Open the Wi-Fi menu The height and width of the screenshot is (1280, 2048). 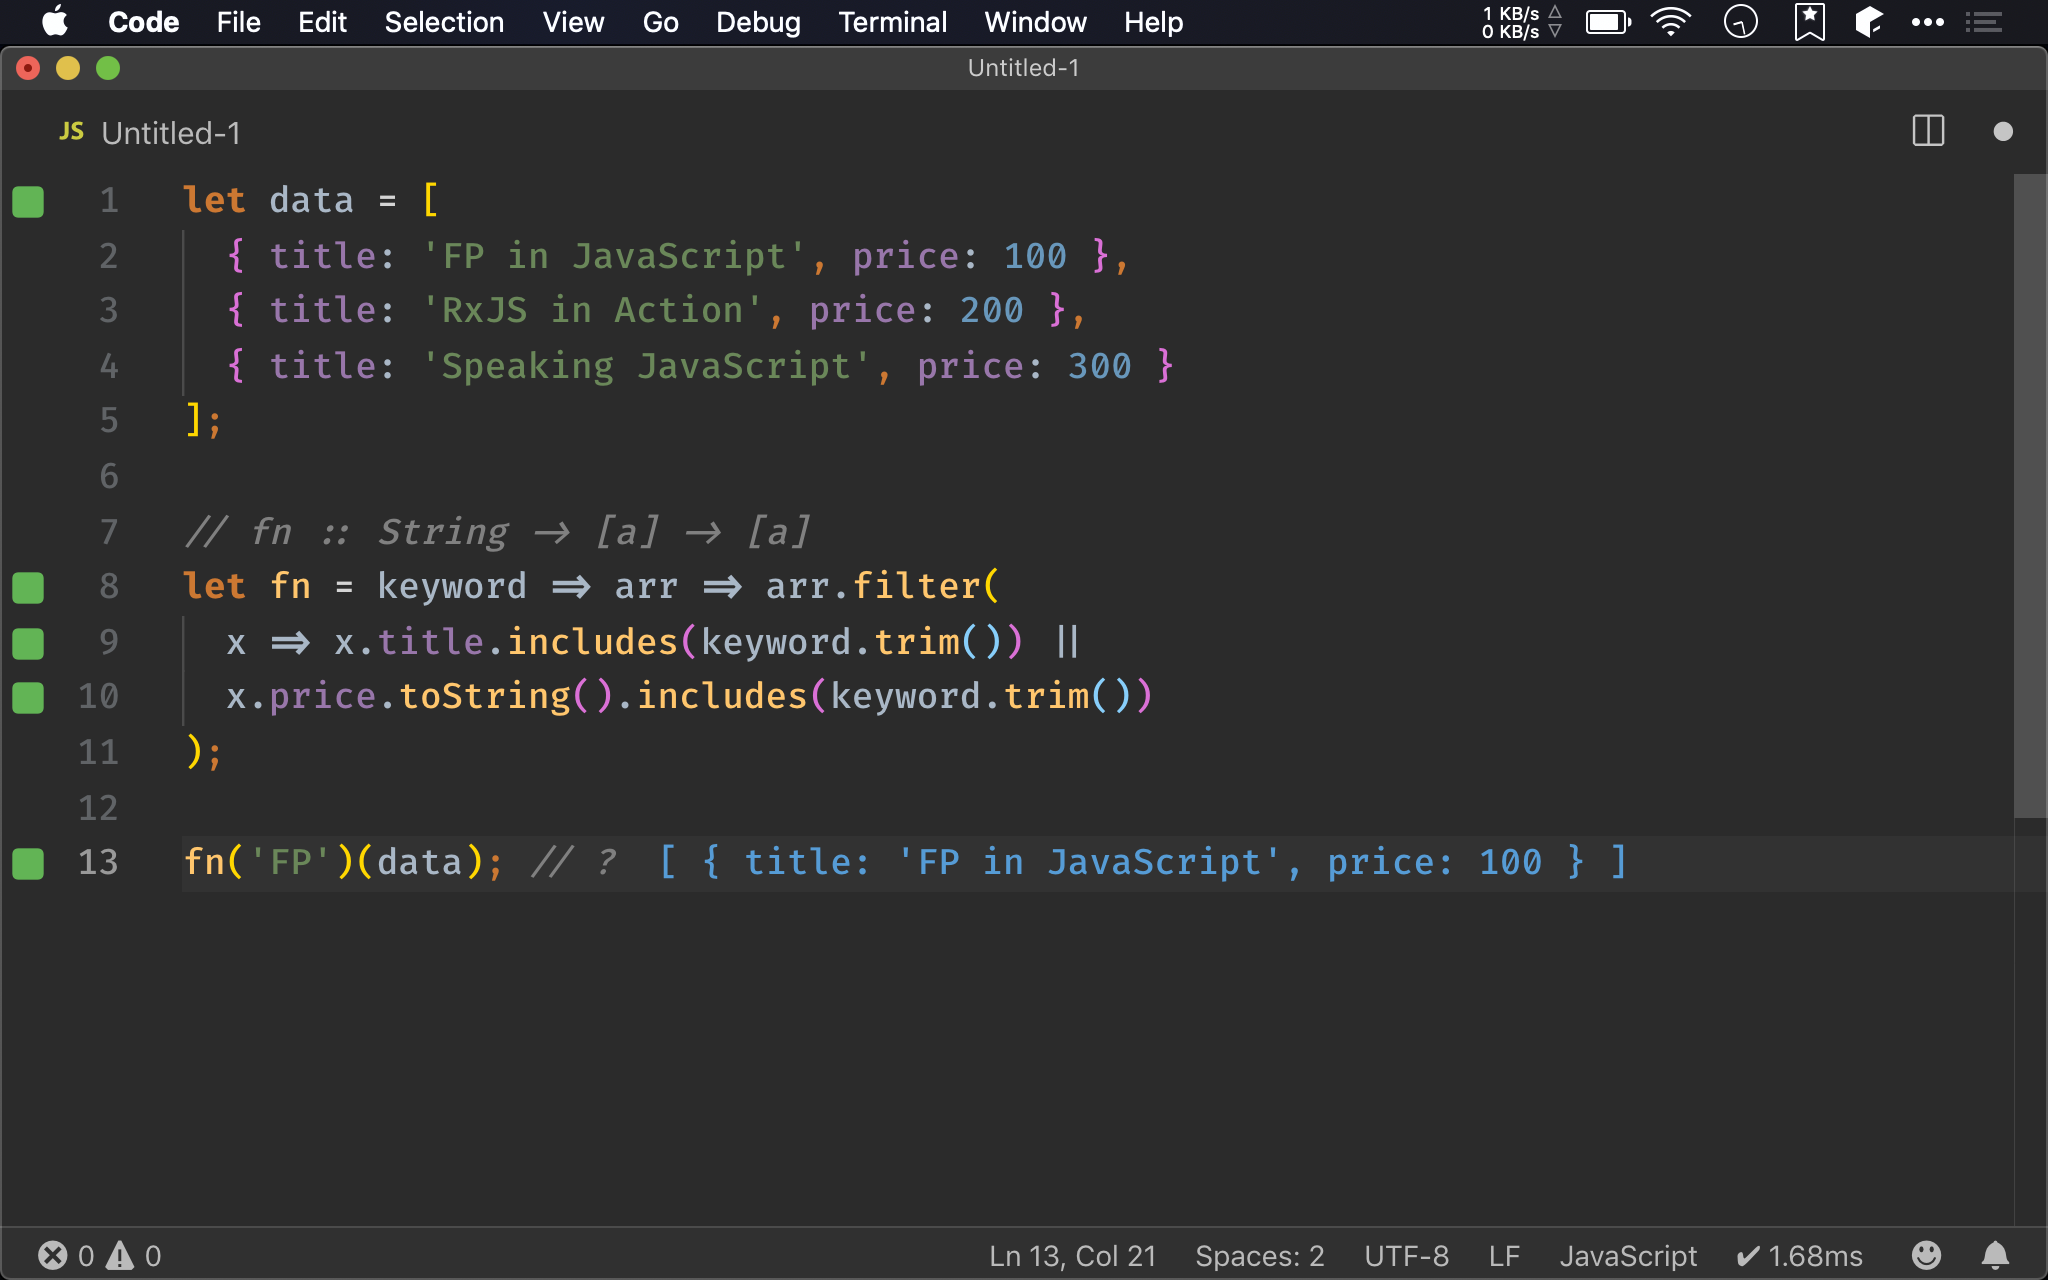pos(1671,22)
